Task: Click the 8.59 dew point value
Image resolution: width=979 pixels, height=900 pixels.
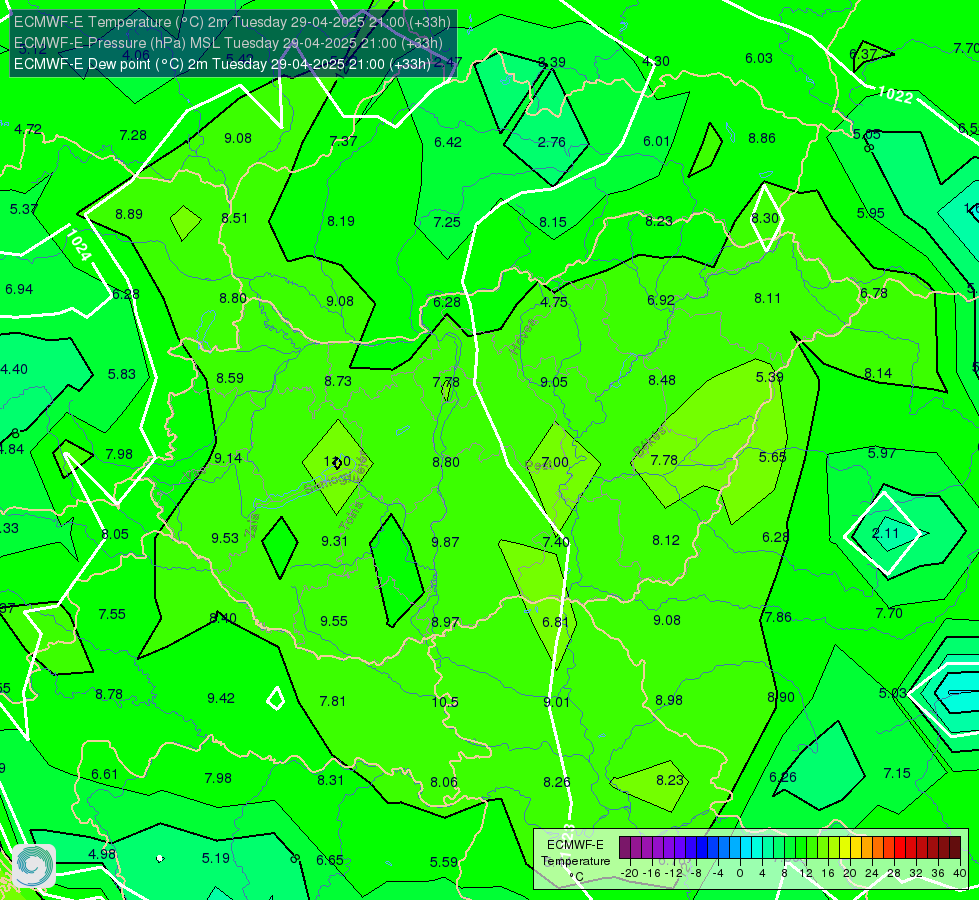Action: 230,378
